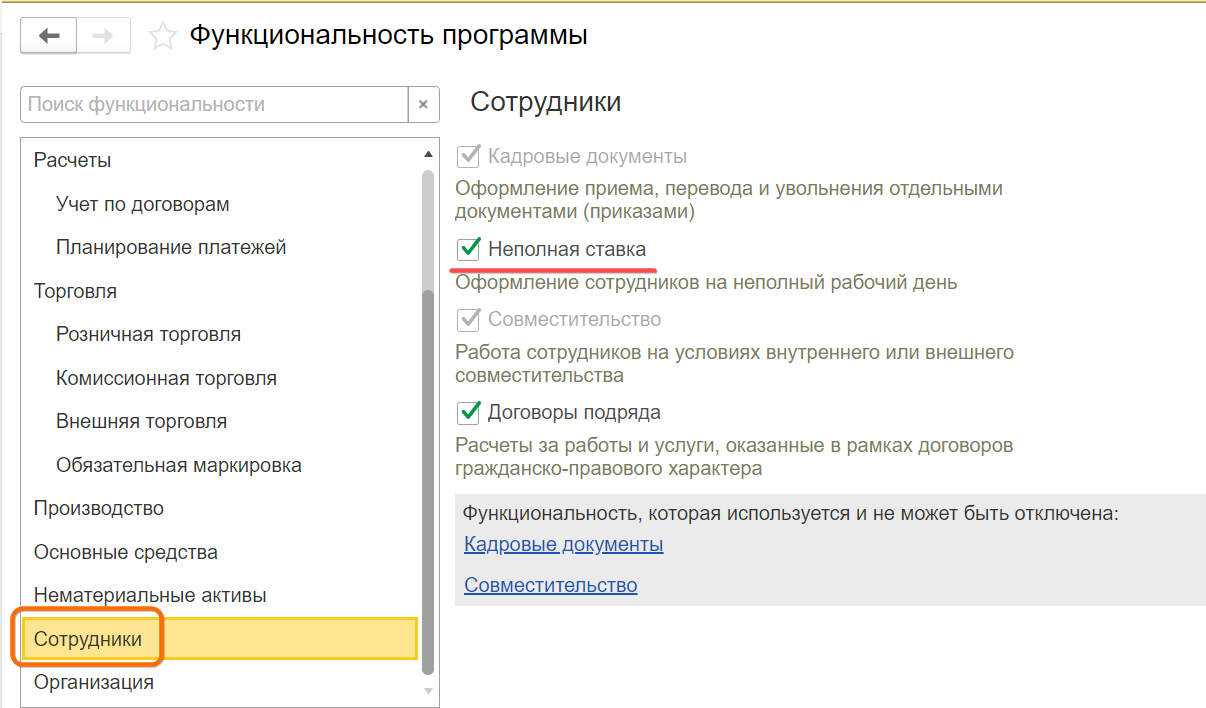
Task: Select the highlighted Сотрудники section
Action: point(219,639)
